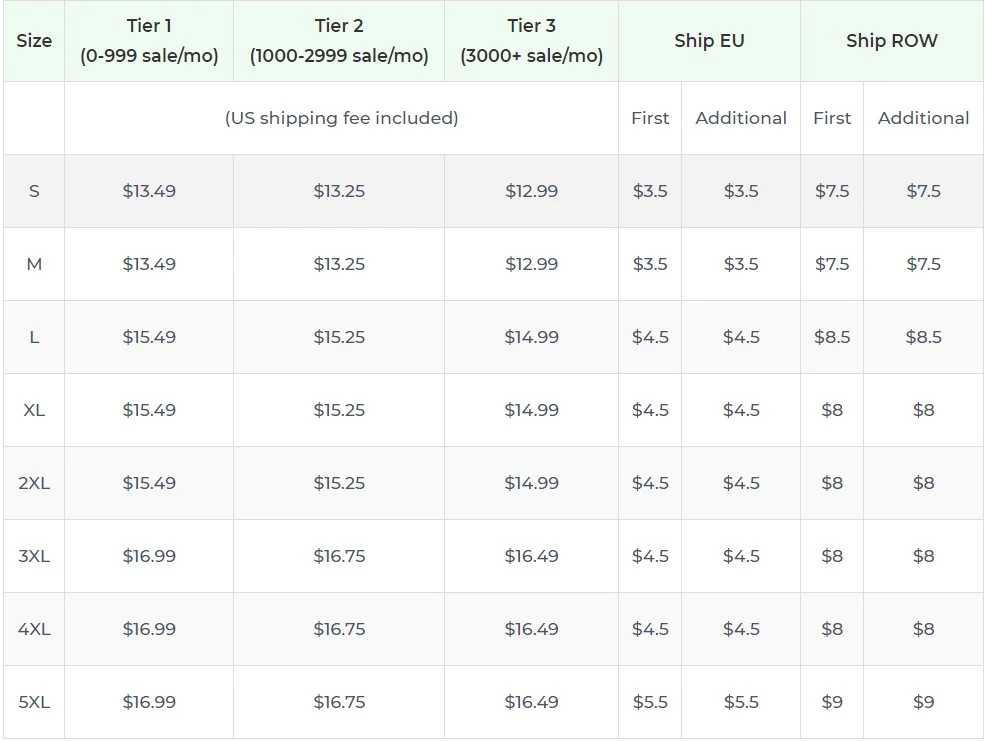The image size is (985, 741).
Task: Select the Ship EU column header
Action: pos(710,41)
